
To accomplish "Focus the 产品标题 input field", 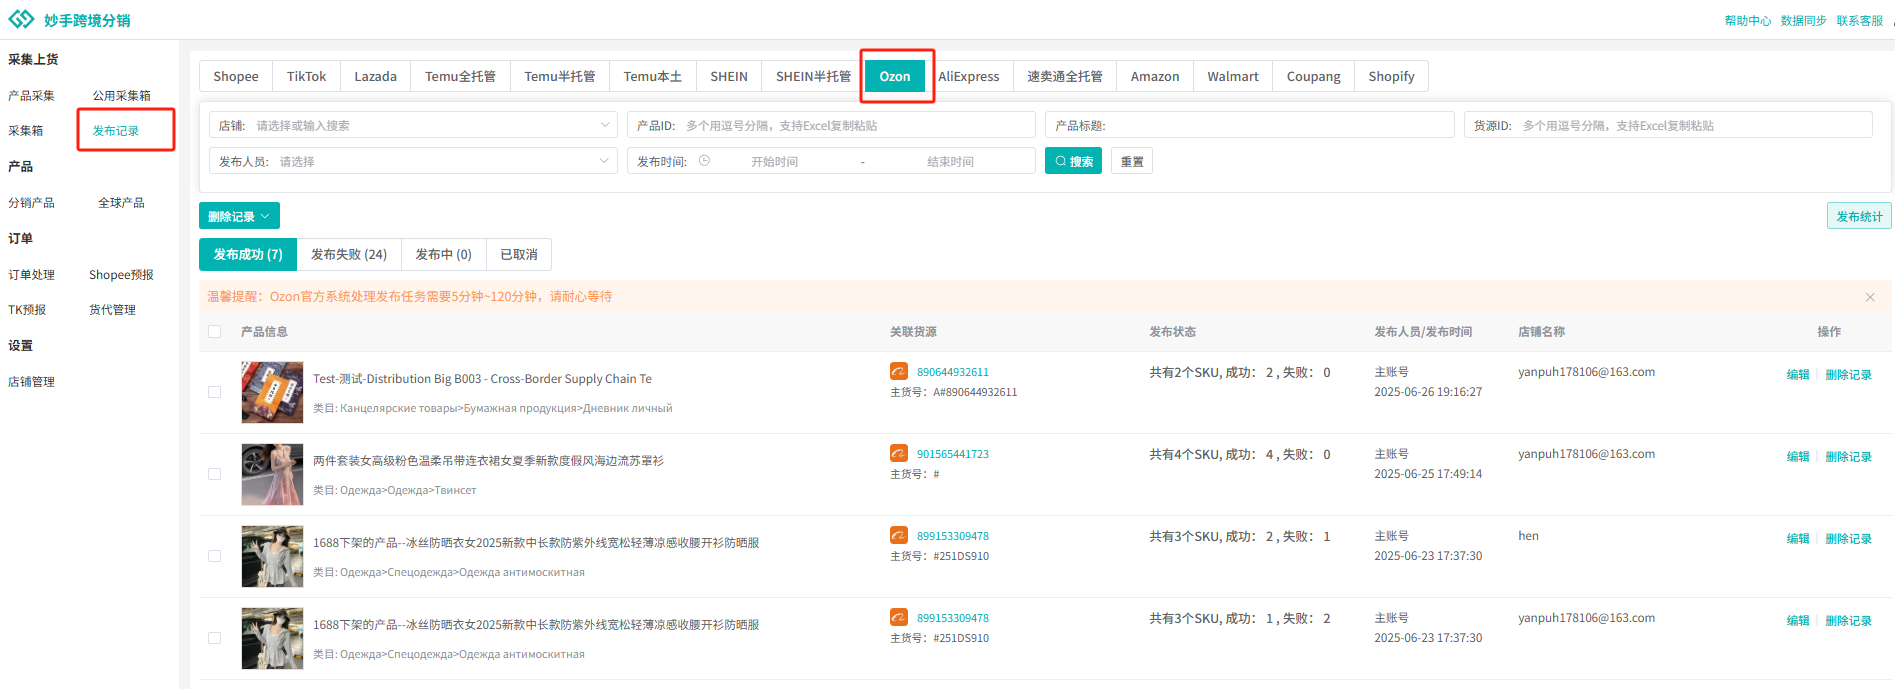I will pos(1249,125).
